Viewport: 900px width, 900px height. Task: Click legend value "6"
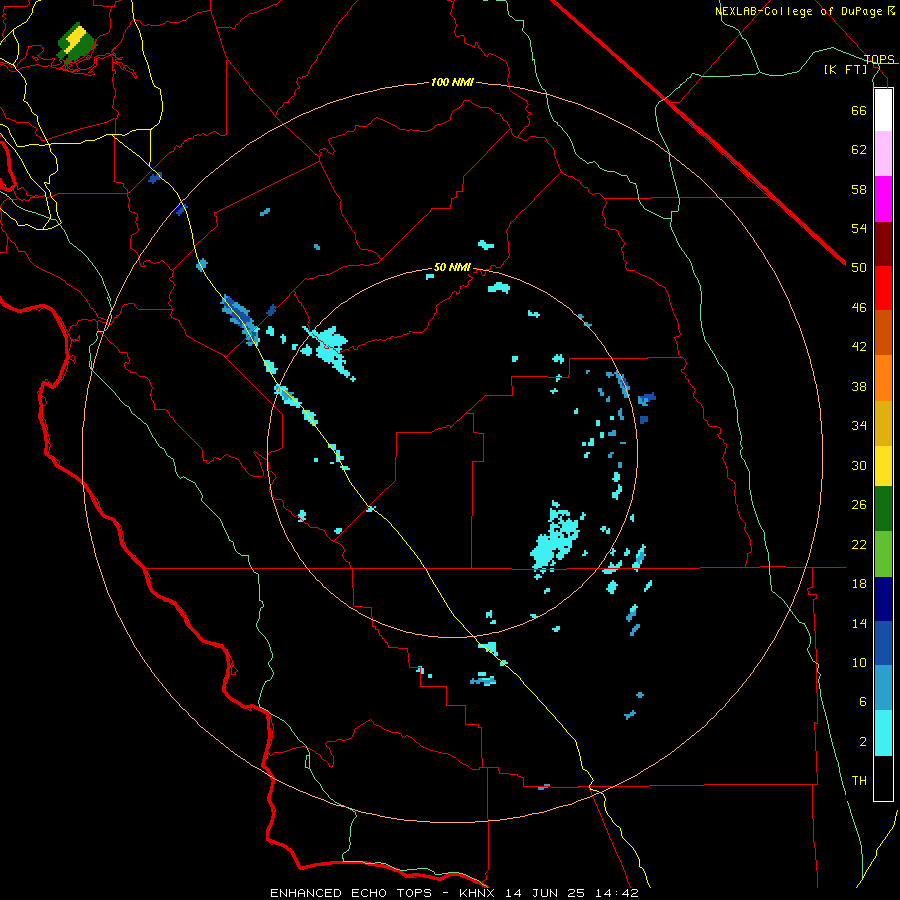coord(862,702)
